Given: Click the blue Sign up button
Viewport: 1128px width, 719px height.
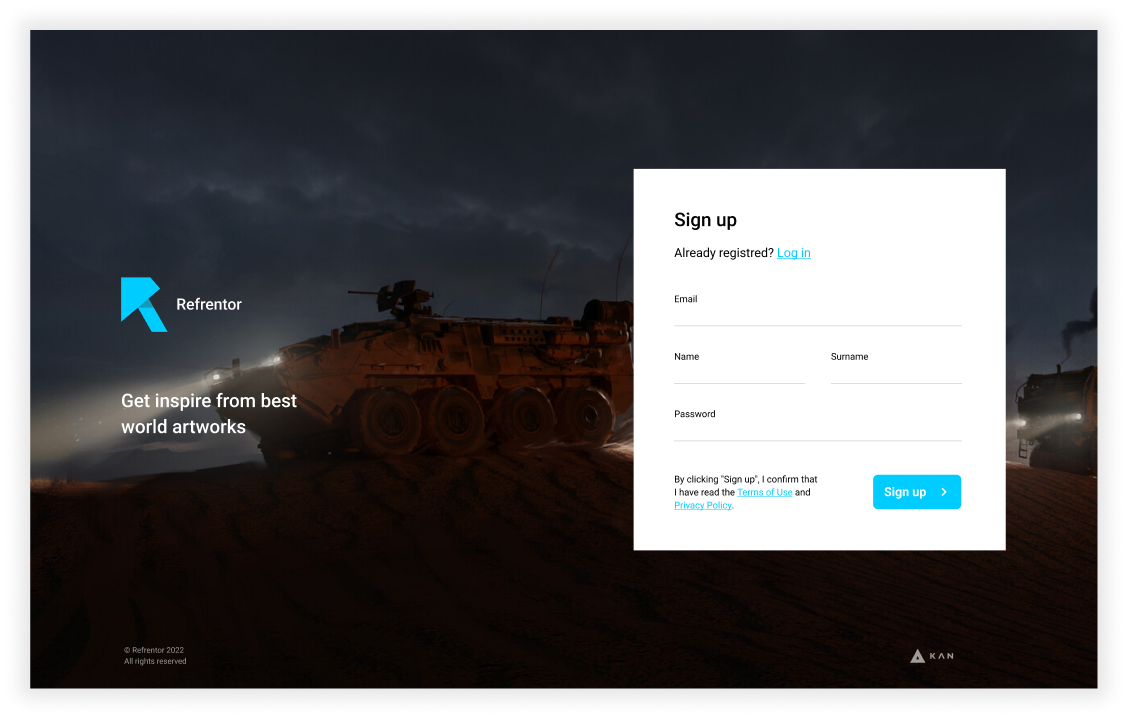Looking at the screenshot, I should (916, 492).
